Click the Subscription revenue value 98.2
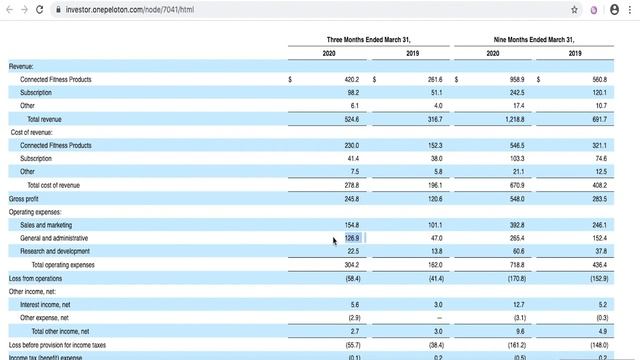This screenshot has width=640, height=360. coord(353,93)
